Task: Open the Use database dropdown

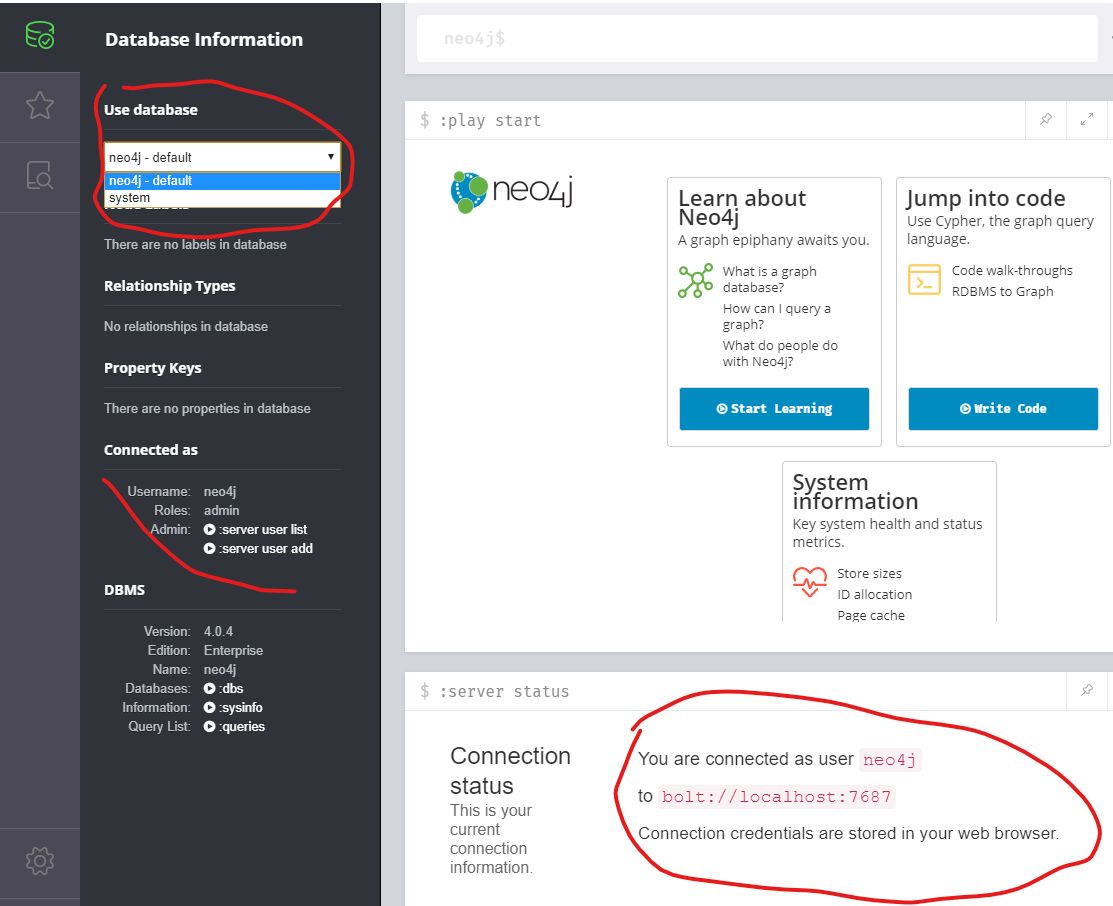Action: (x=222, y=157)
